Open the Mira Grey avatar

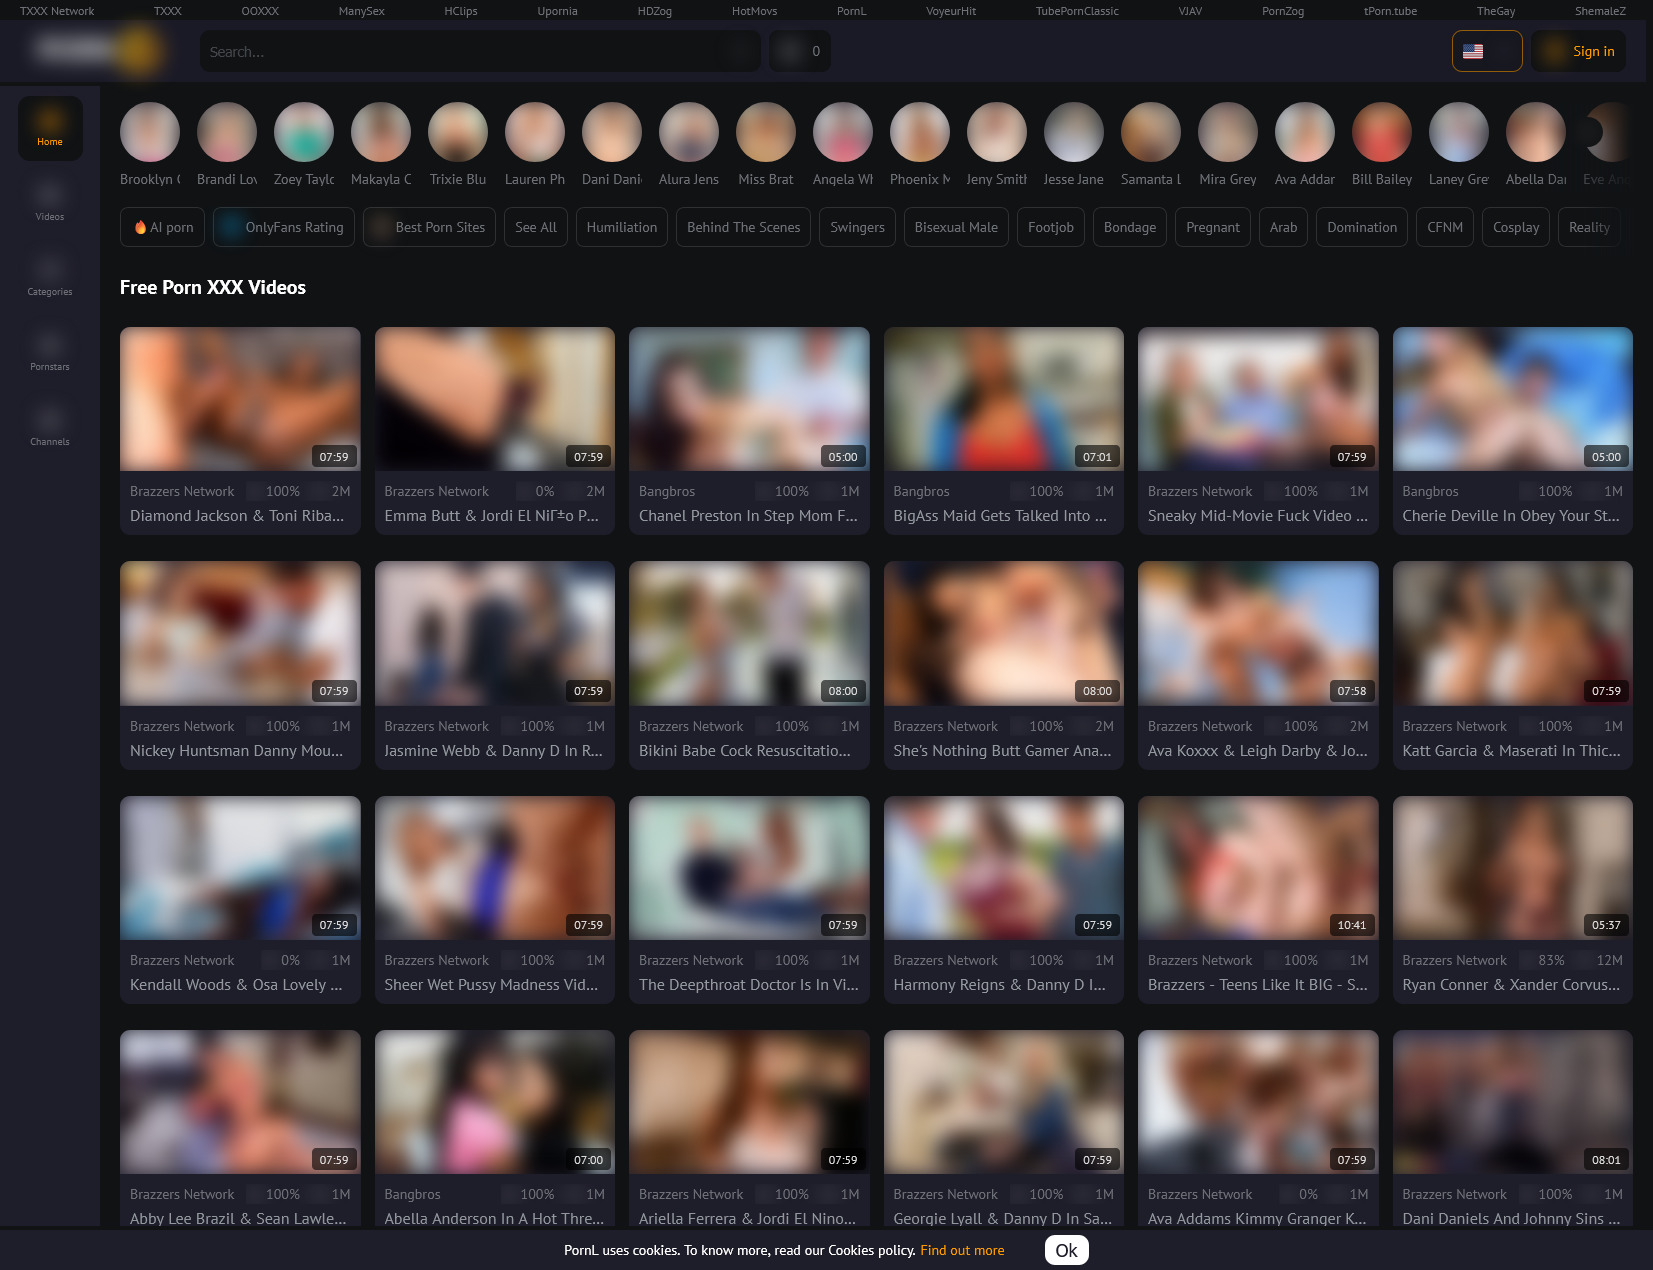click(1228, 132)
